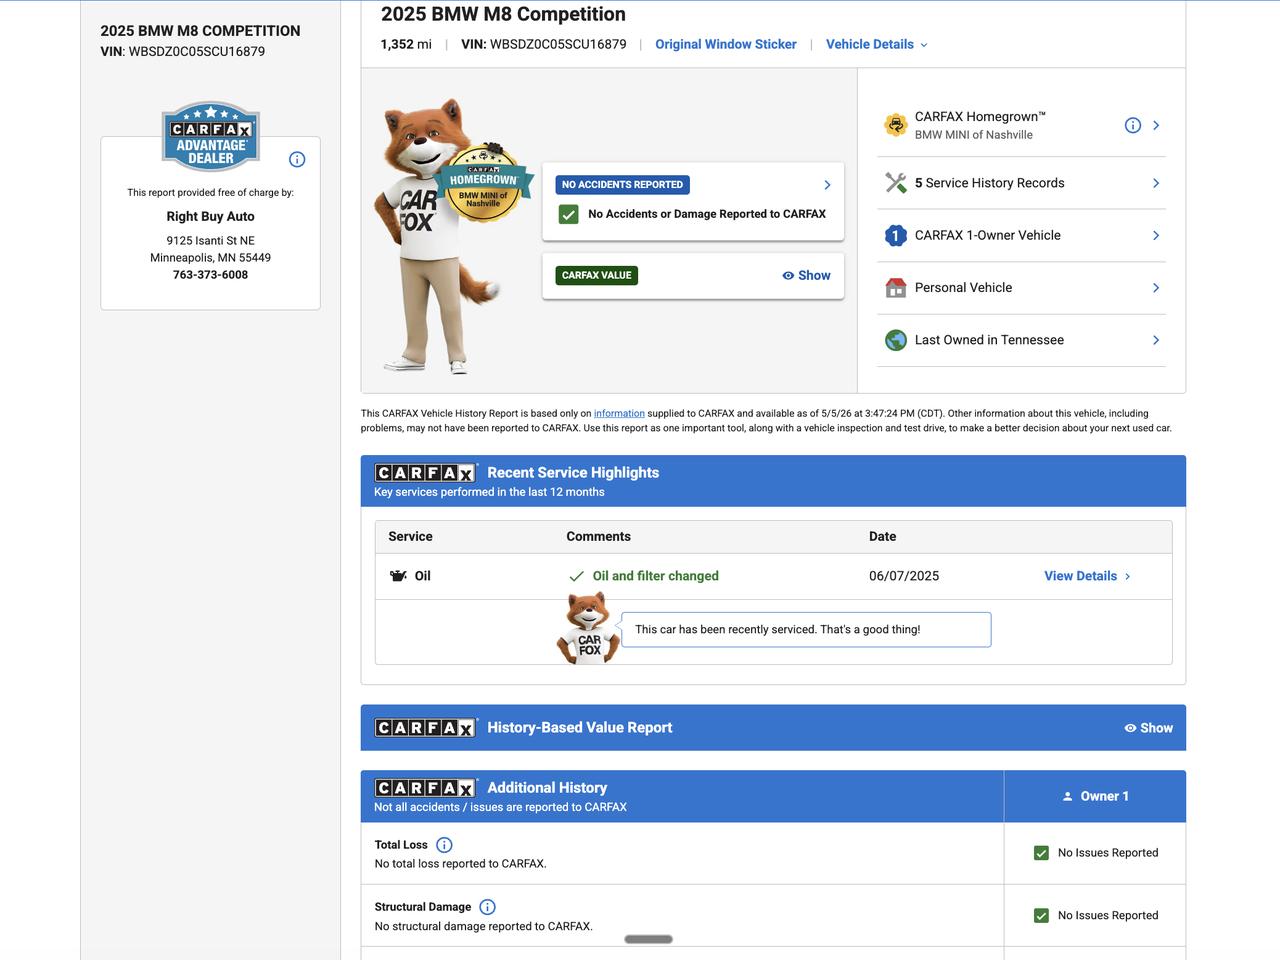Expand the No Accidents Reported chevron
This screenshot has width=1280, height=960.
(x=827, y=185)
